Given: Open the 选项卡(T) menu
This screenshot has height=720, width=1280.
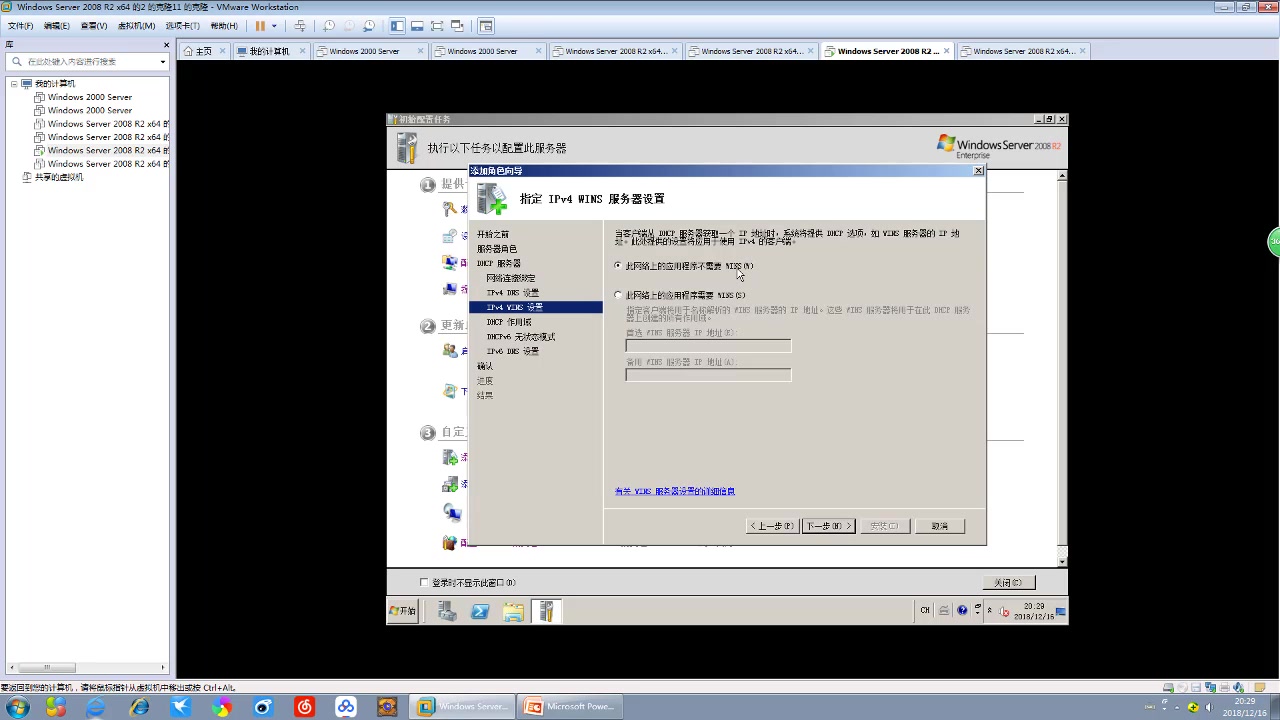Looking at the screenshot, I should click(182, 25).
